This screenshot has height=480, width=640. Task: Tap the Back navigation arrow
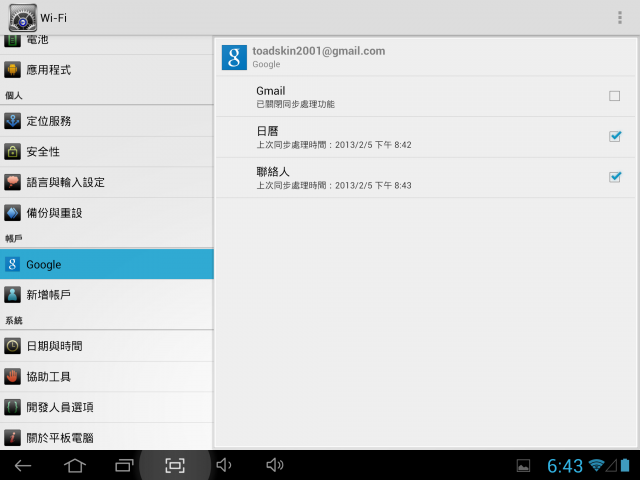pyautogui.click(x=23, y=465)
